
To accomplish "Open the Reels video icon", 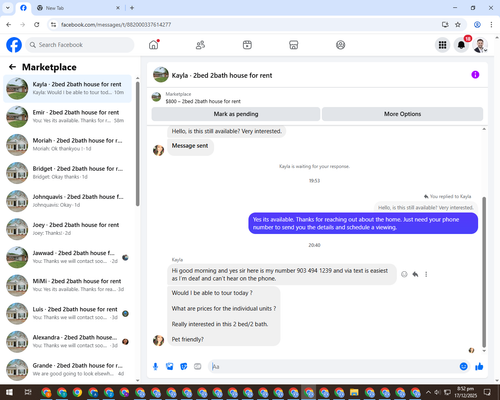I will (x=247, y=45).
